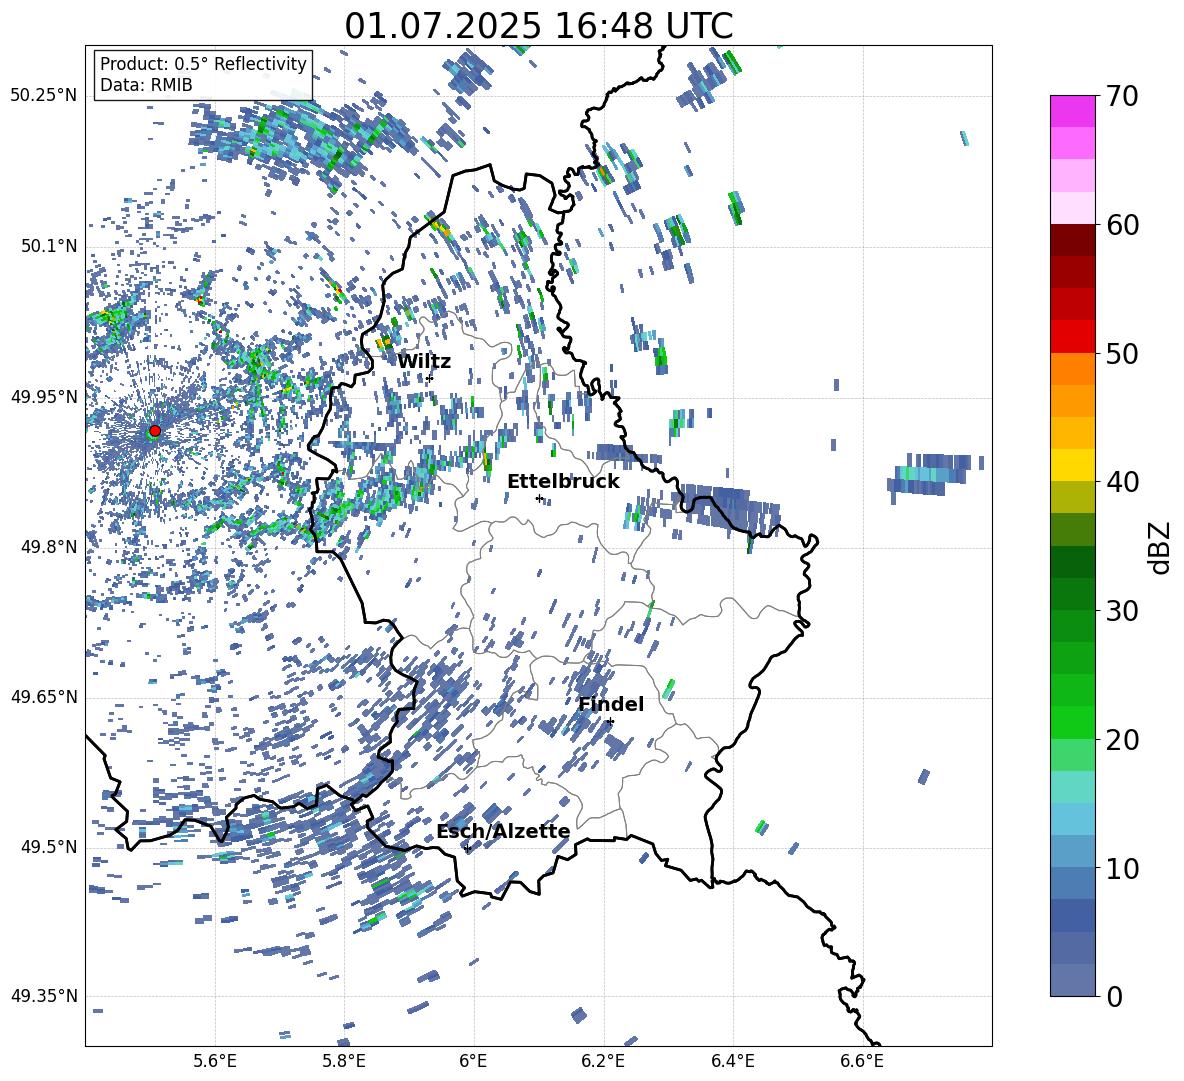Click the title '01.07.2025 16:48 UTC'
The width and height of the screenshot is (1184, 1081).
click(538, 26)
